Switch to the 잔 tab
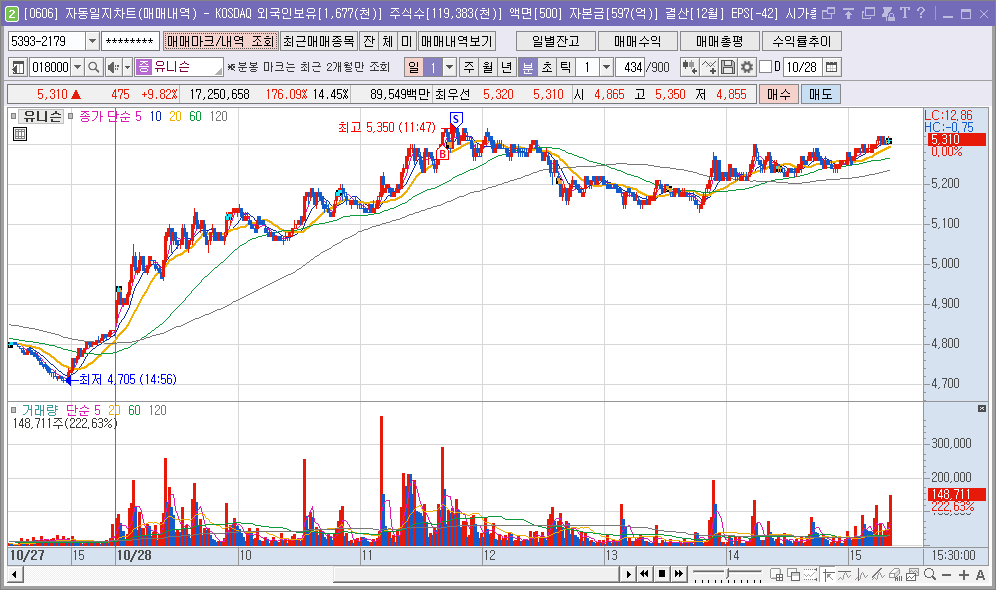The image size is (996, 590). click(368, 41)
